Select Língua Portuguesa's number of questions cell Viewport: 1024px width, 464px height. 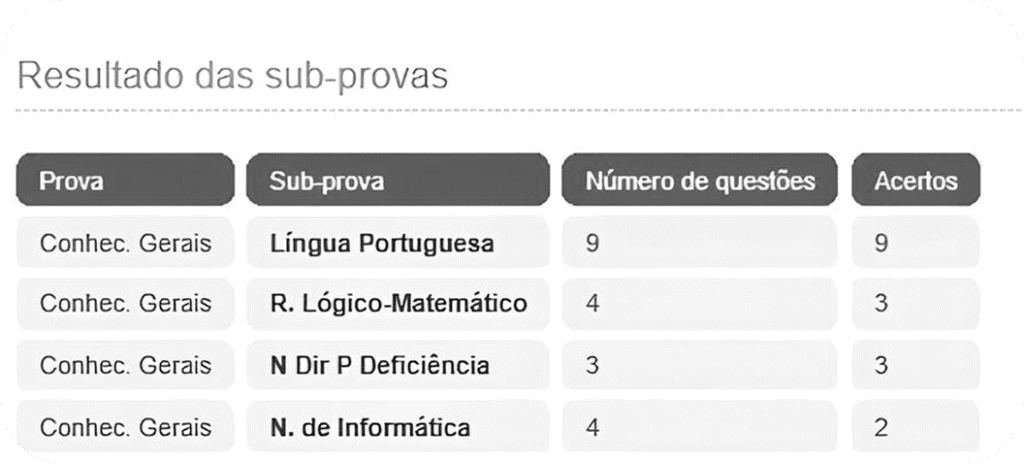(x=699, y=243)
